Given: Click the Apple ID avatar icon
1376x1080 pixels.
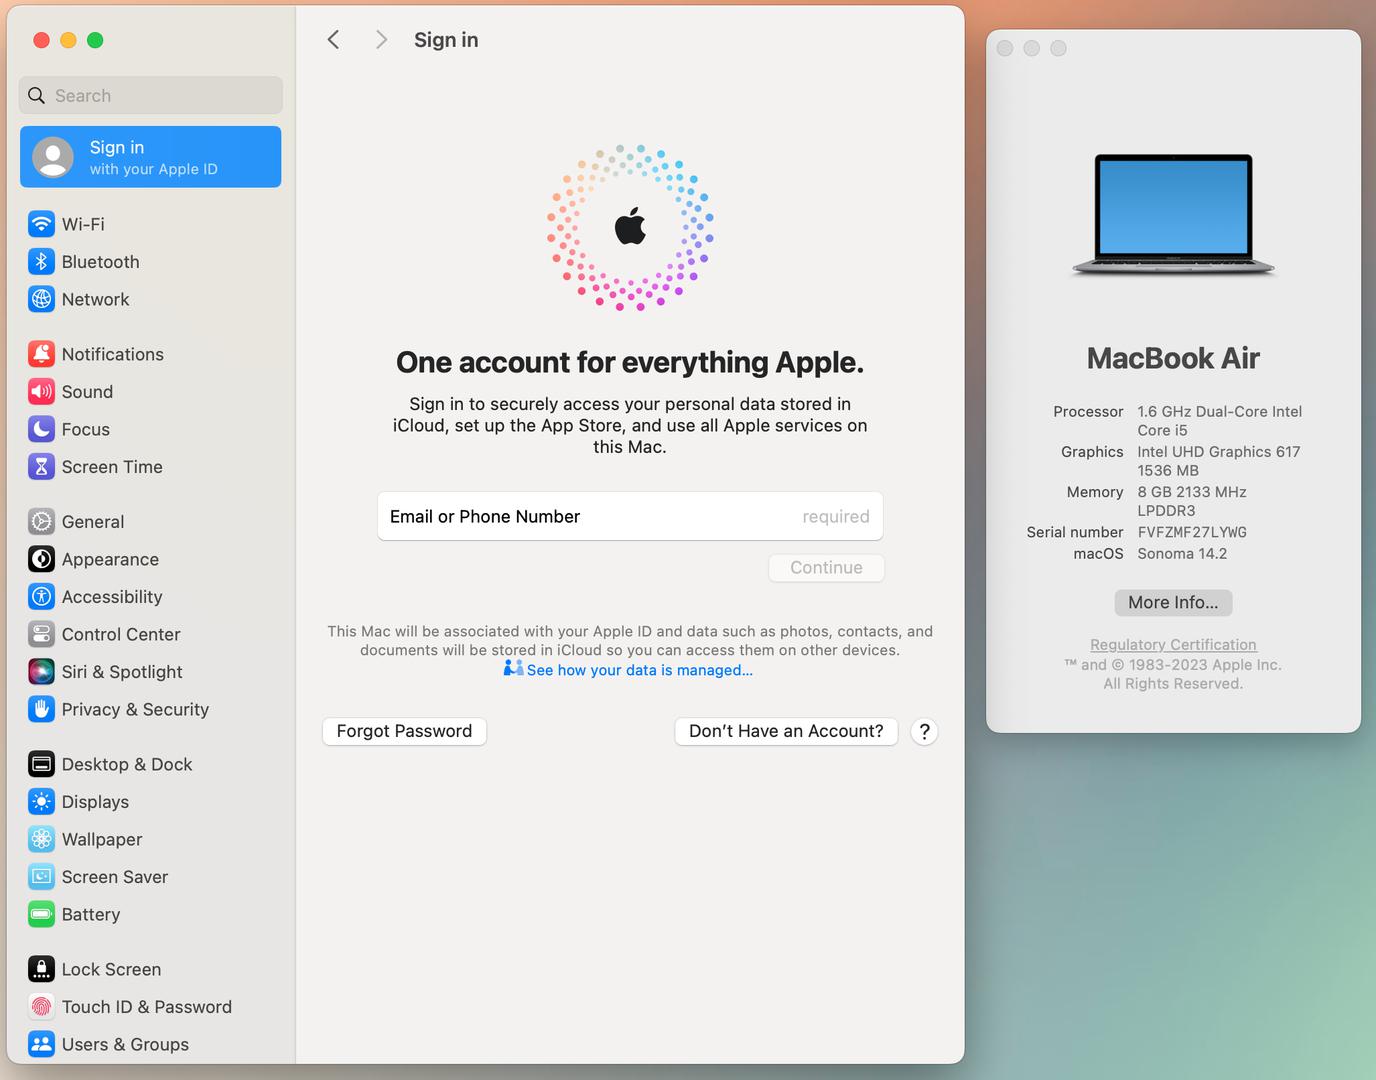Looking at the screenshot, I should pyautogui.click(x=53, y=157).
